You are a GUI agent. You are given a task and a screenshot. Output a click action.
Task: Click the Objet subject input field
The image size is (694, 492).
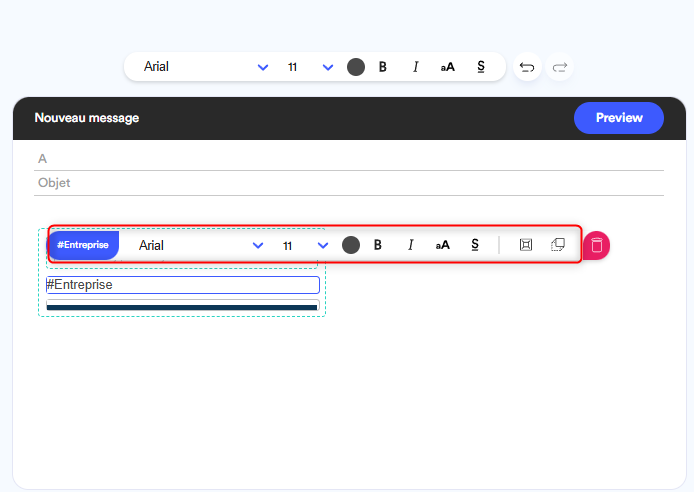349,183
